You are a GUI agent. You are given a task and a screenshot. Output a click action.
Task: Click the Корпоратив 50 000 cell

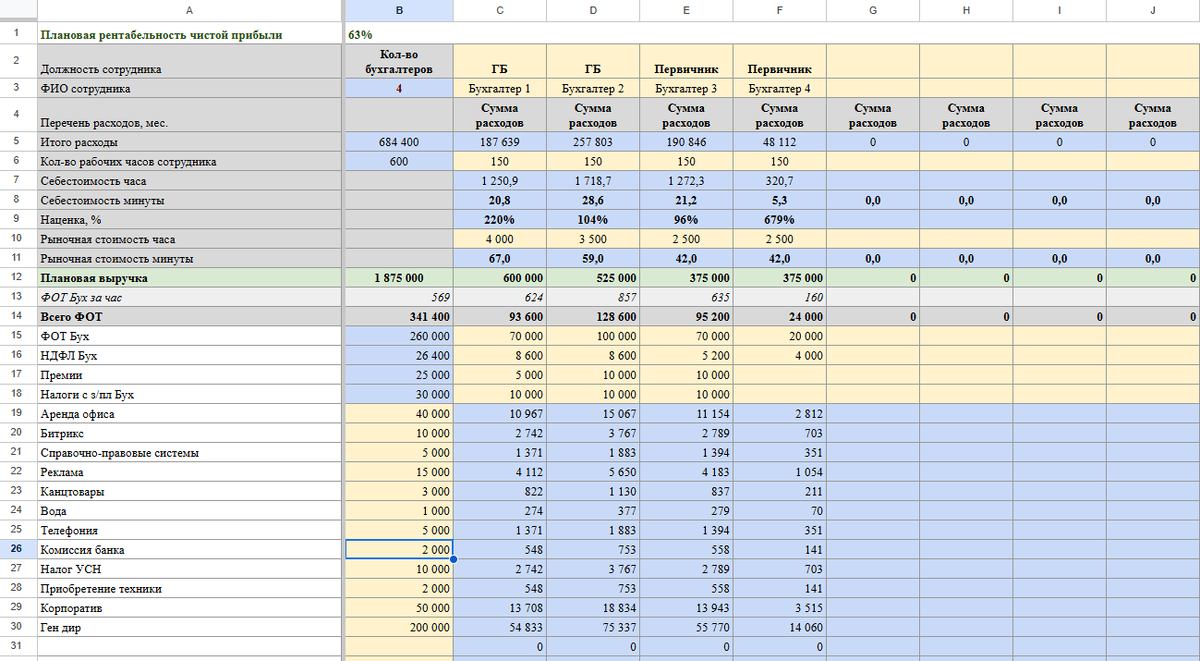pos(399,607)
